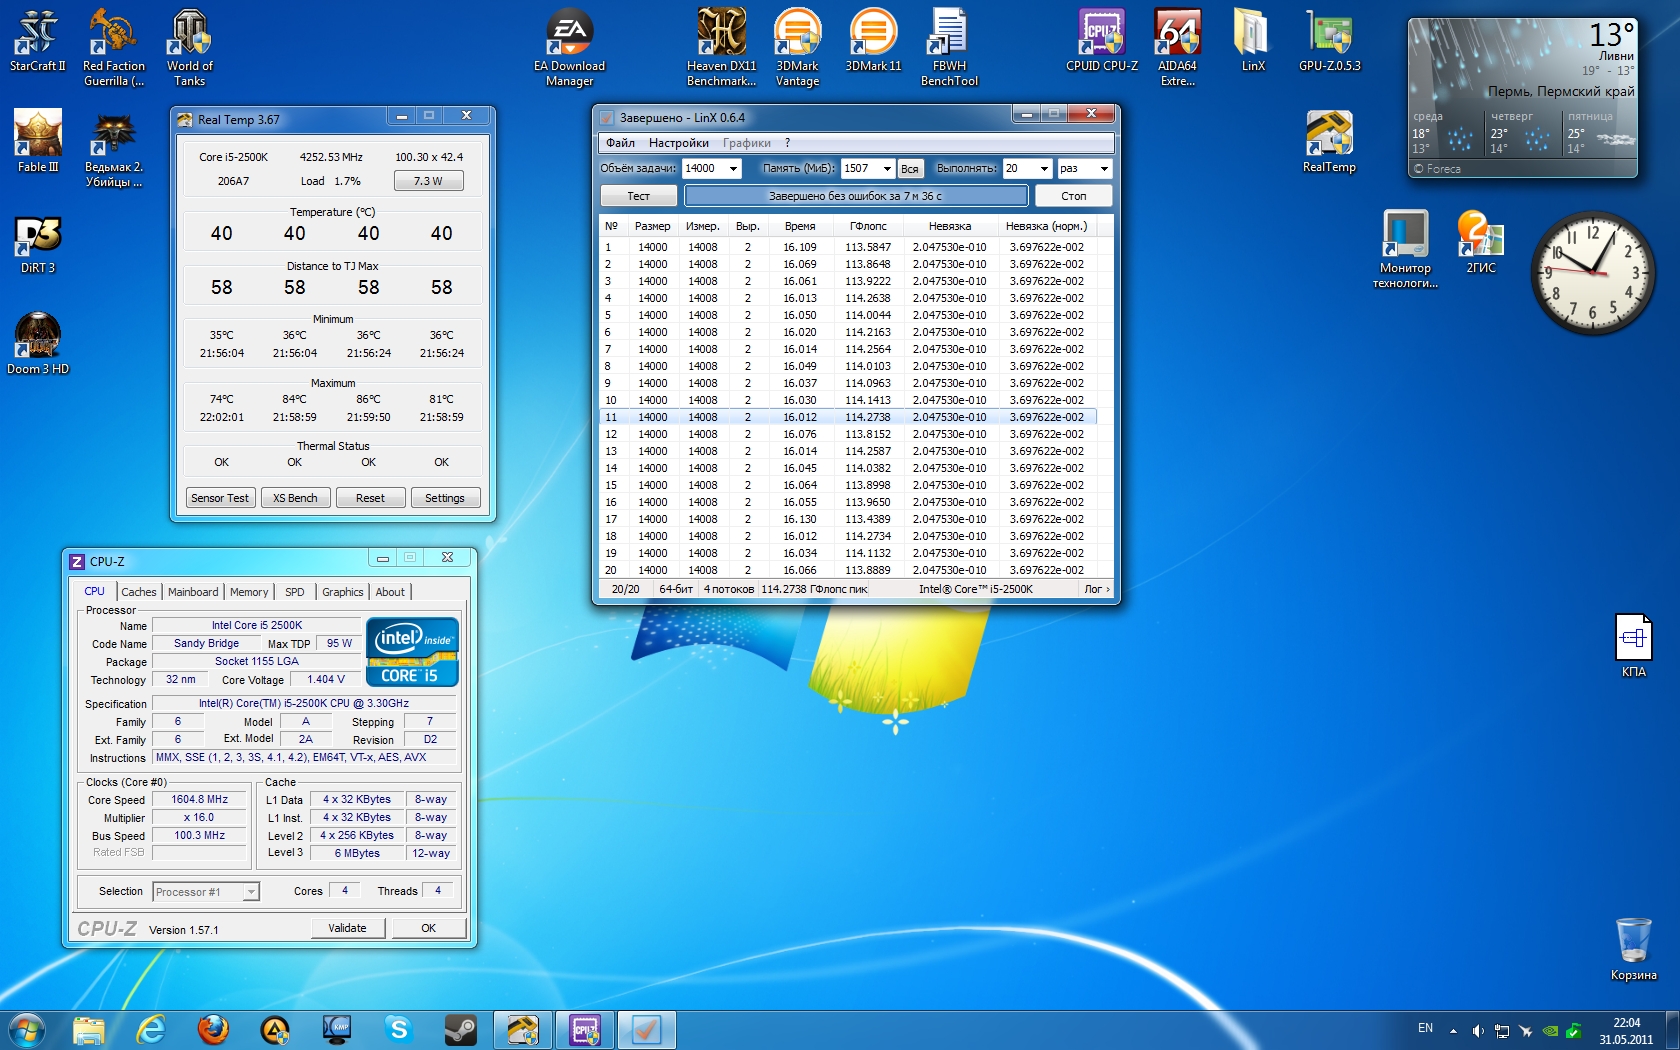1680x1050 pixels.
Task: Open the 3DMark Vantage shortcut
Action: coord(797,48)
